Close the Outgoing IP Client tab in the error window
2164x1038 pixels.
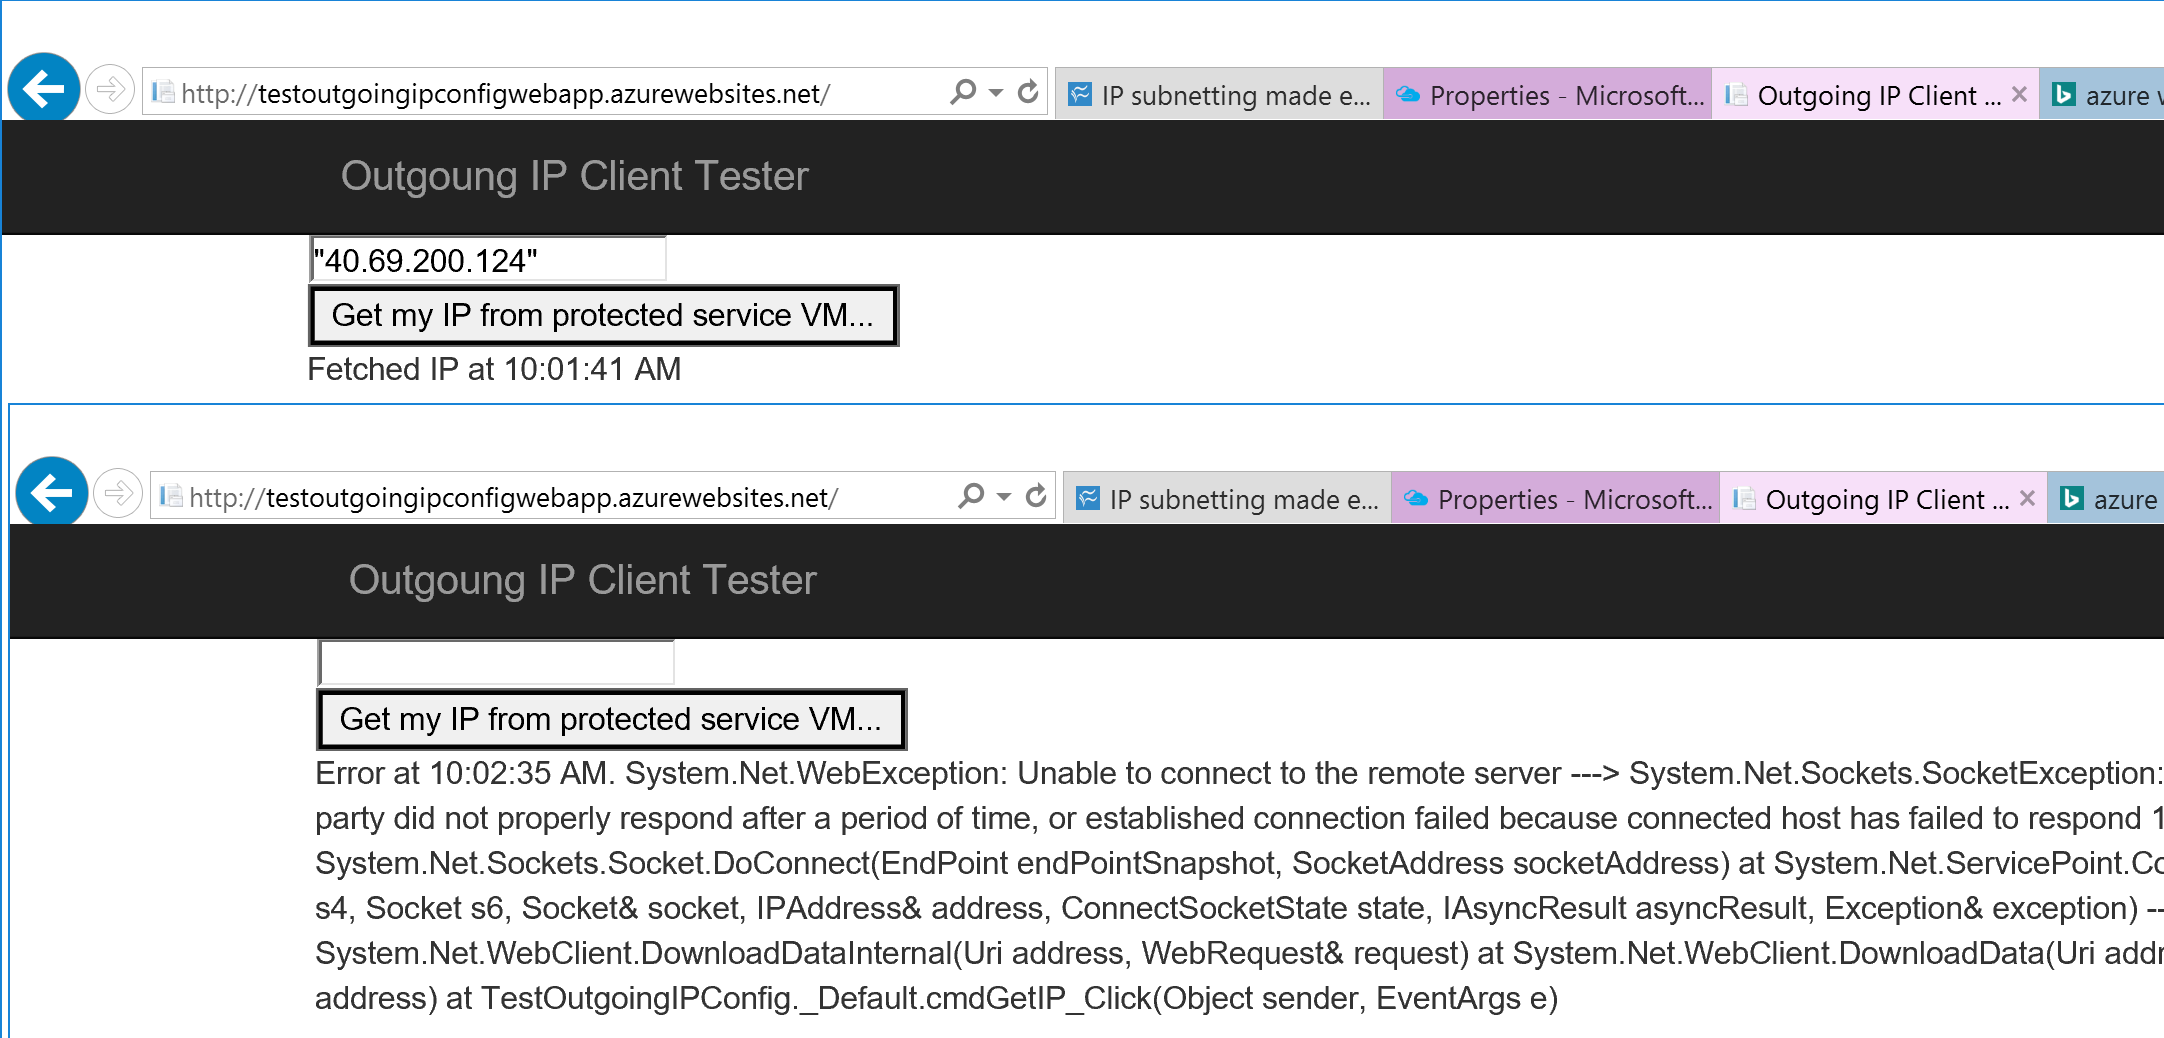tap(2027, 498)
